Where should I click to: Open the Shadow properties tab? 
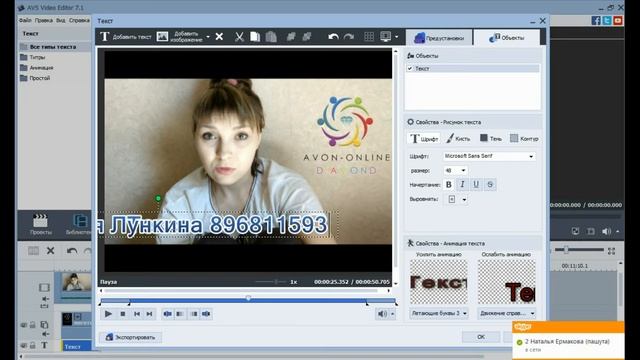point(491,139)
